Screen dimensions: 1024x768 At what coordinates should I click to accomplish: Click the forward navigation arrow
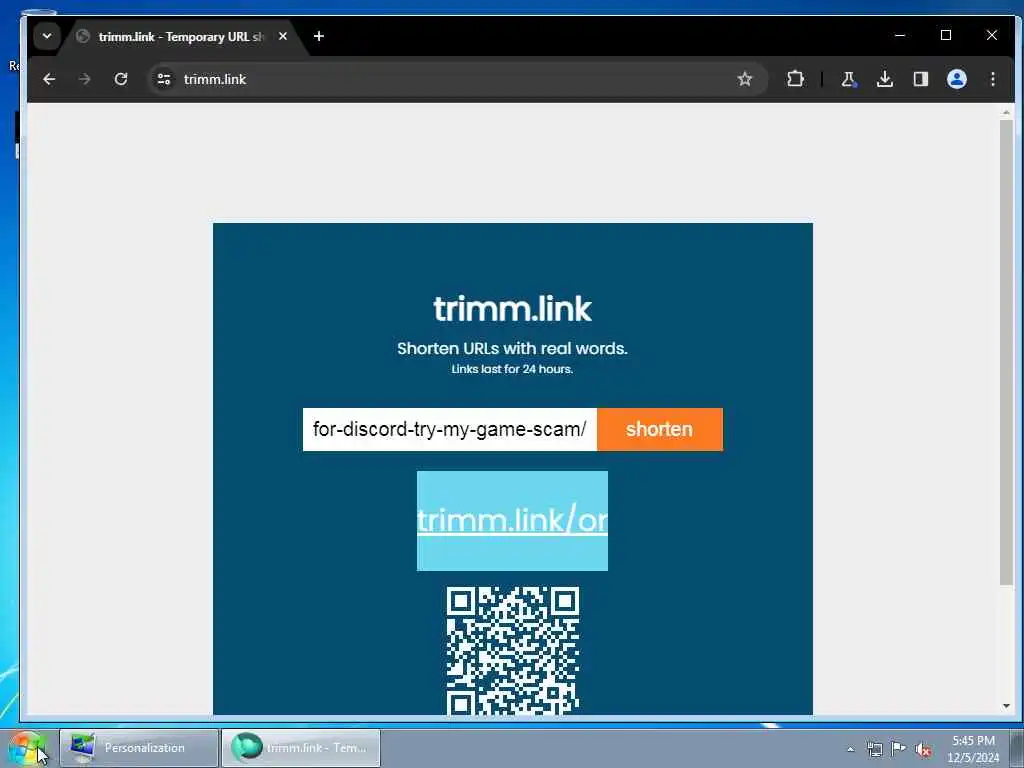coord(84,79)
